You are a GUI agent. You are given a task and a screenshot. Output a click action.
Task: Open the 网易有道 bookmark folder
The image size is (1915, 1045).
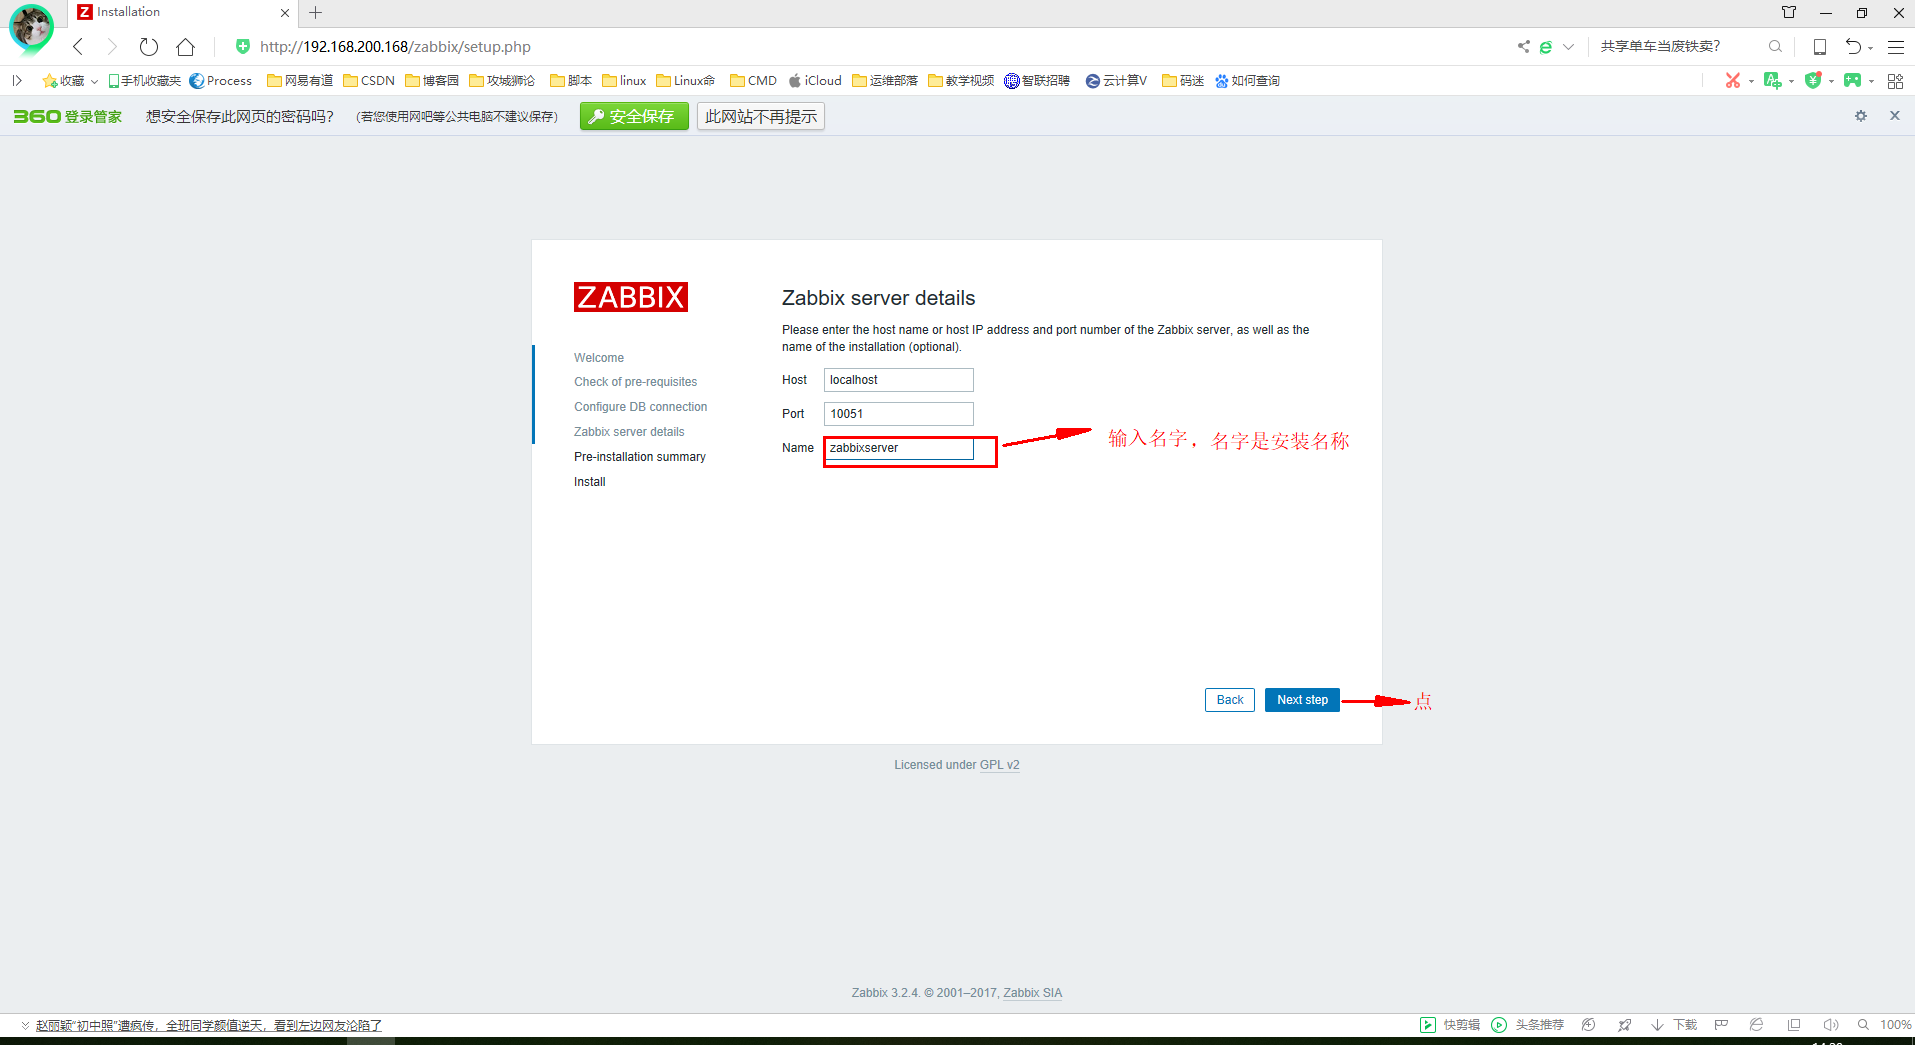[300, 81]
